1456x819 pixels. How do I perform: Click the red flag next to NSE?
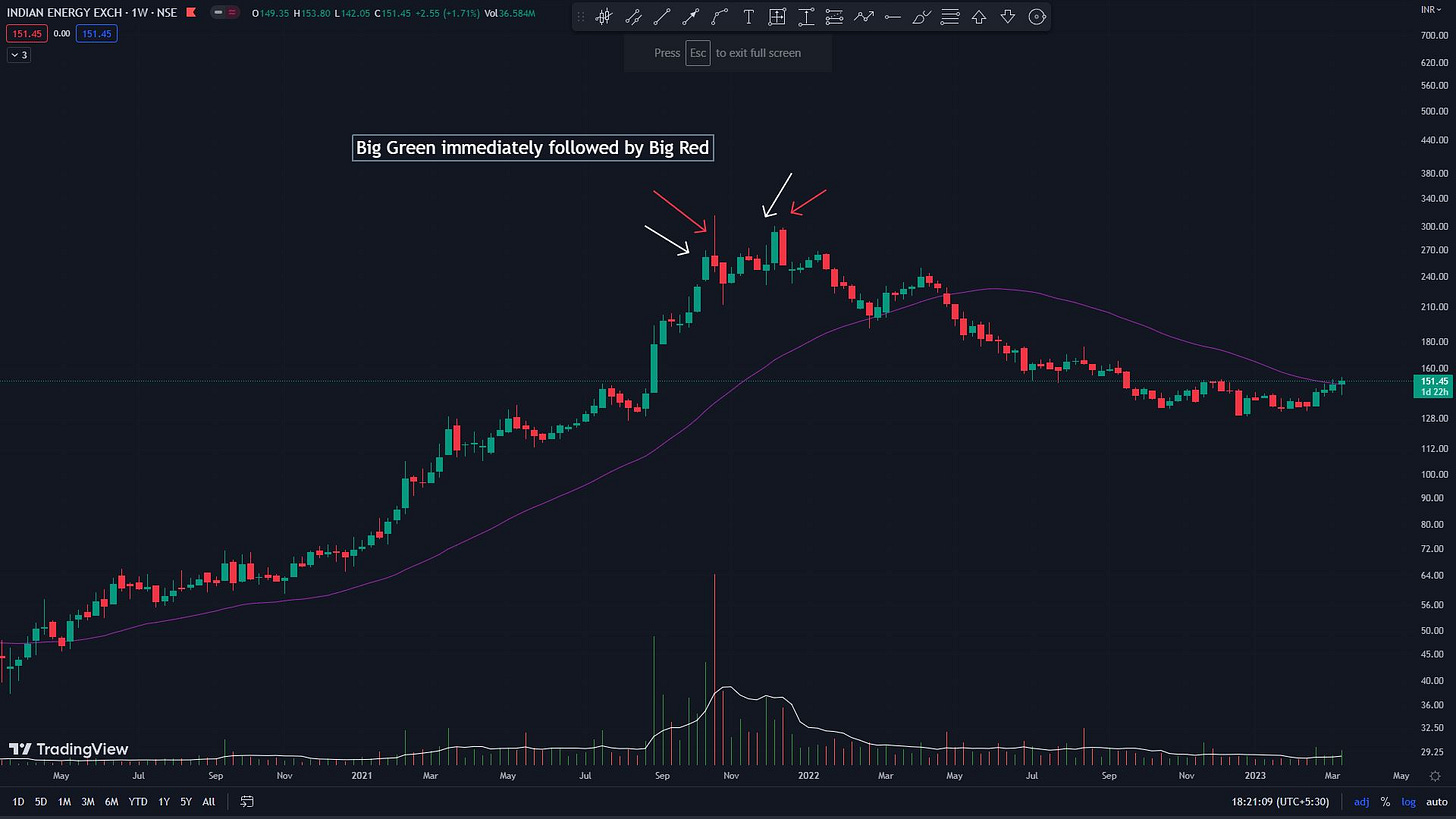[x=189, y=12]
